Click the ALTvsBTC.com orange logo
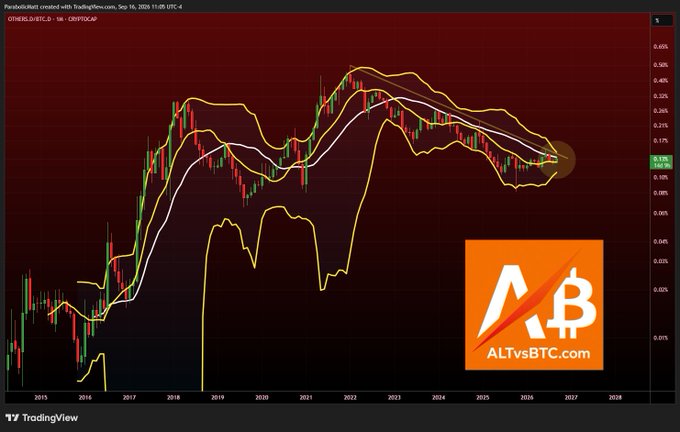 pyautogui.click(x=534, y=304)
